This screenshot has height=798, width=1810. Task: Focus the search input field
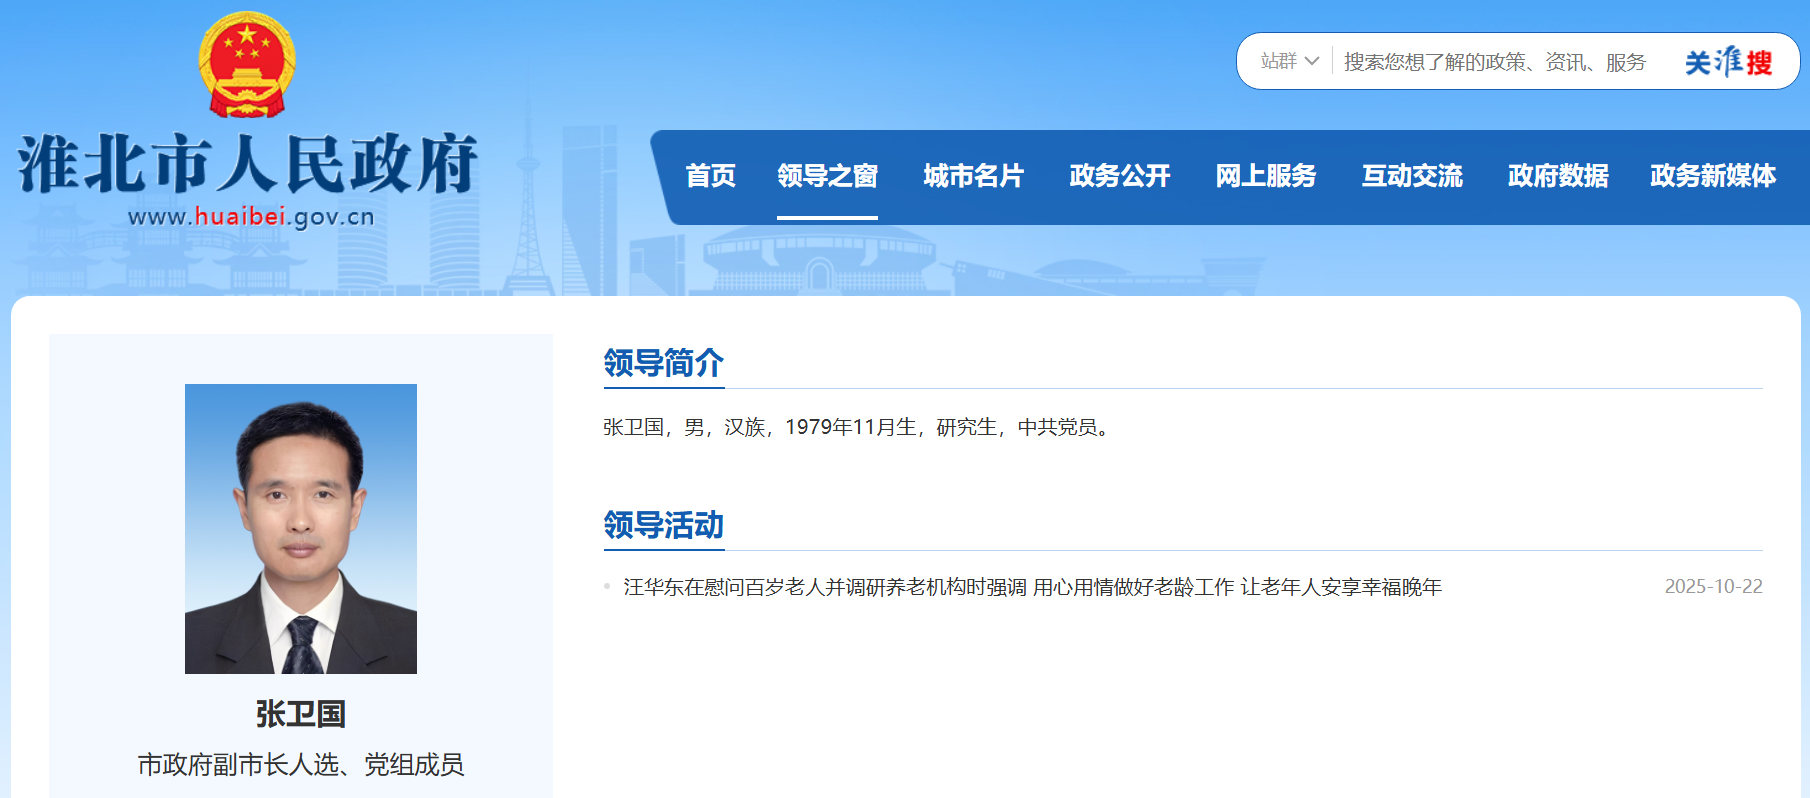click(1495, 62)
